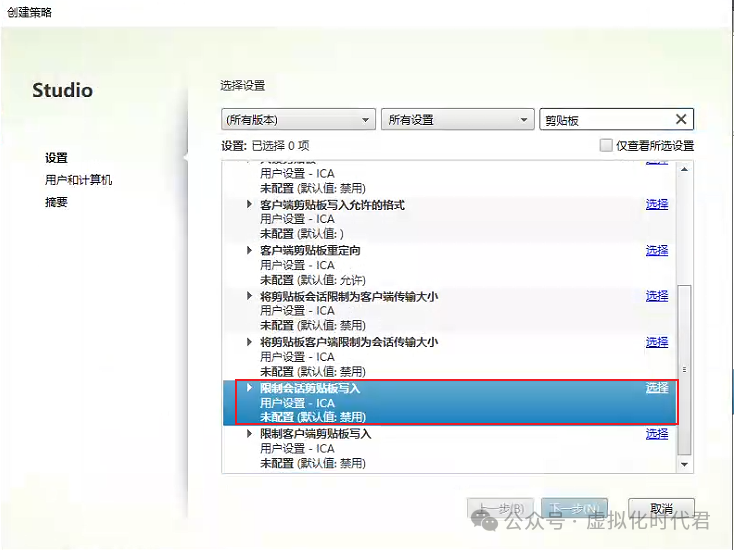The image size is (734, 550).
Task: Select the 限制客户端剪贴板写入 setting title
Action: (316, 434)
